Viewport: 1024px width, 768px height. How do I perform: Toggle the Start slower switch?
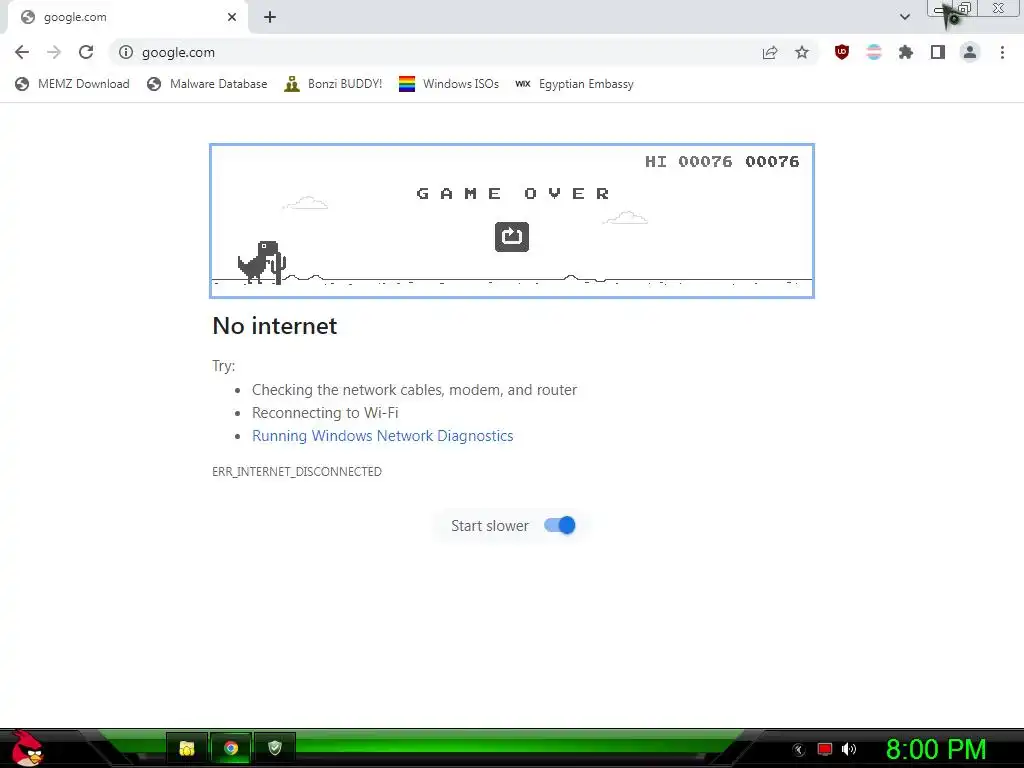[560, 525]
